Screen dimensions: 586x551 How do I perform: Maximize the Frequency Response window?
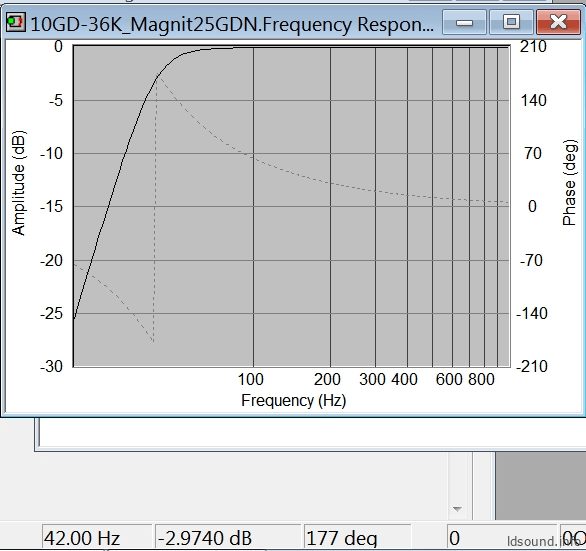pyautogui.click(x=511, y=22)
